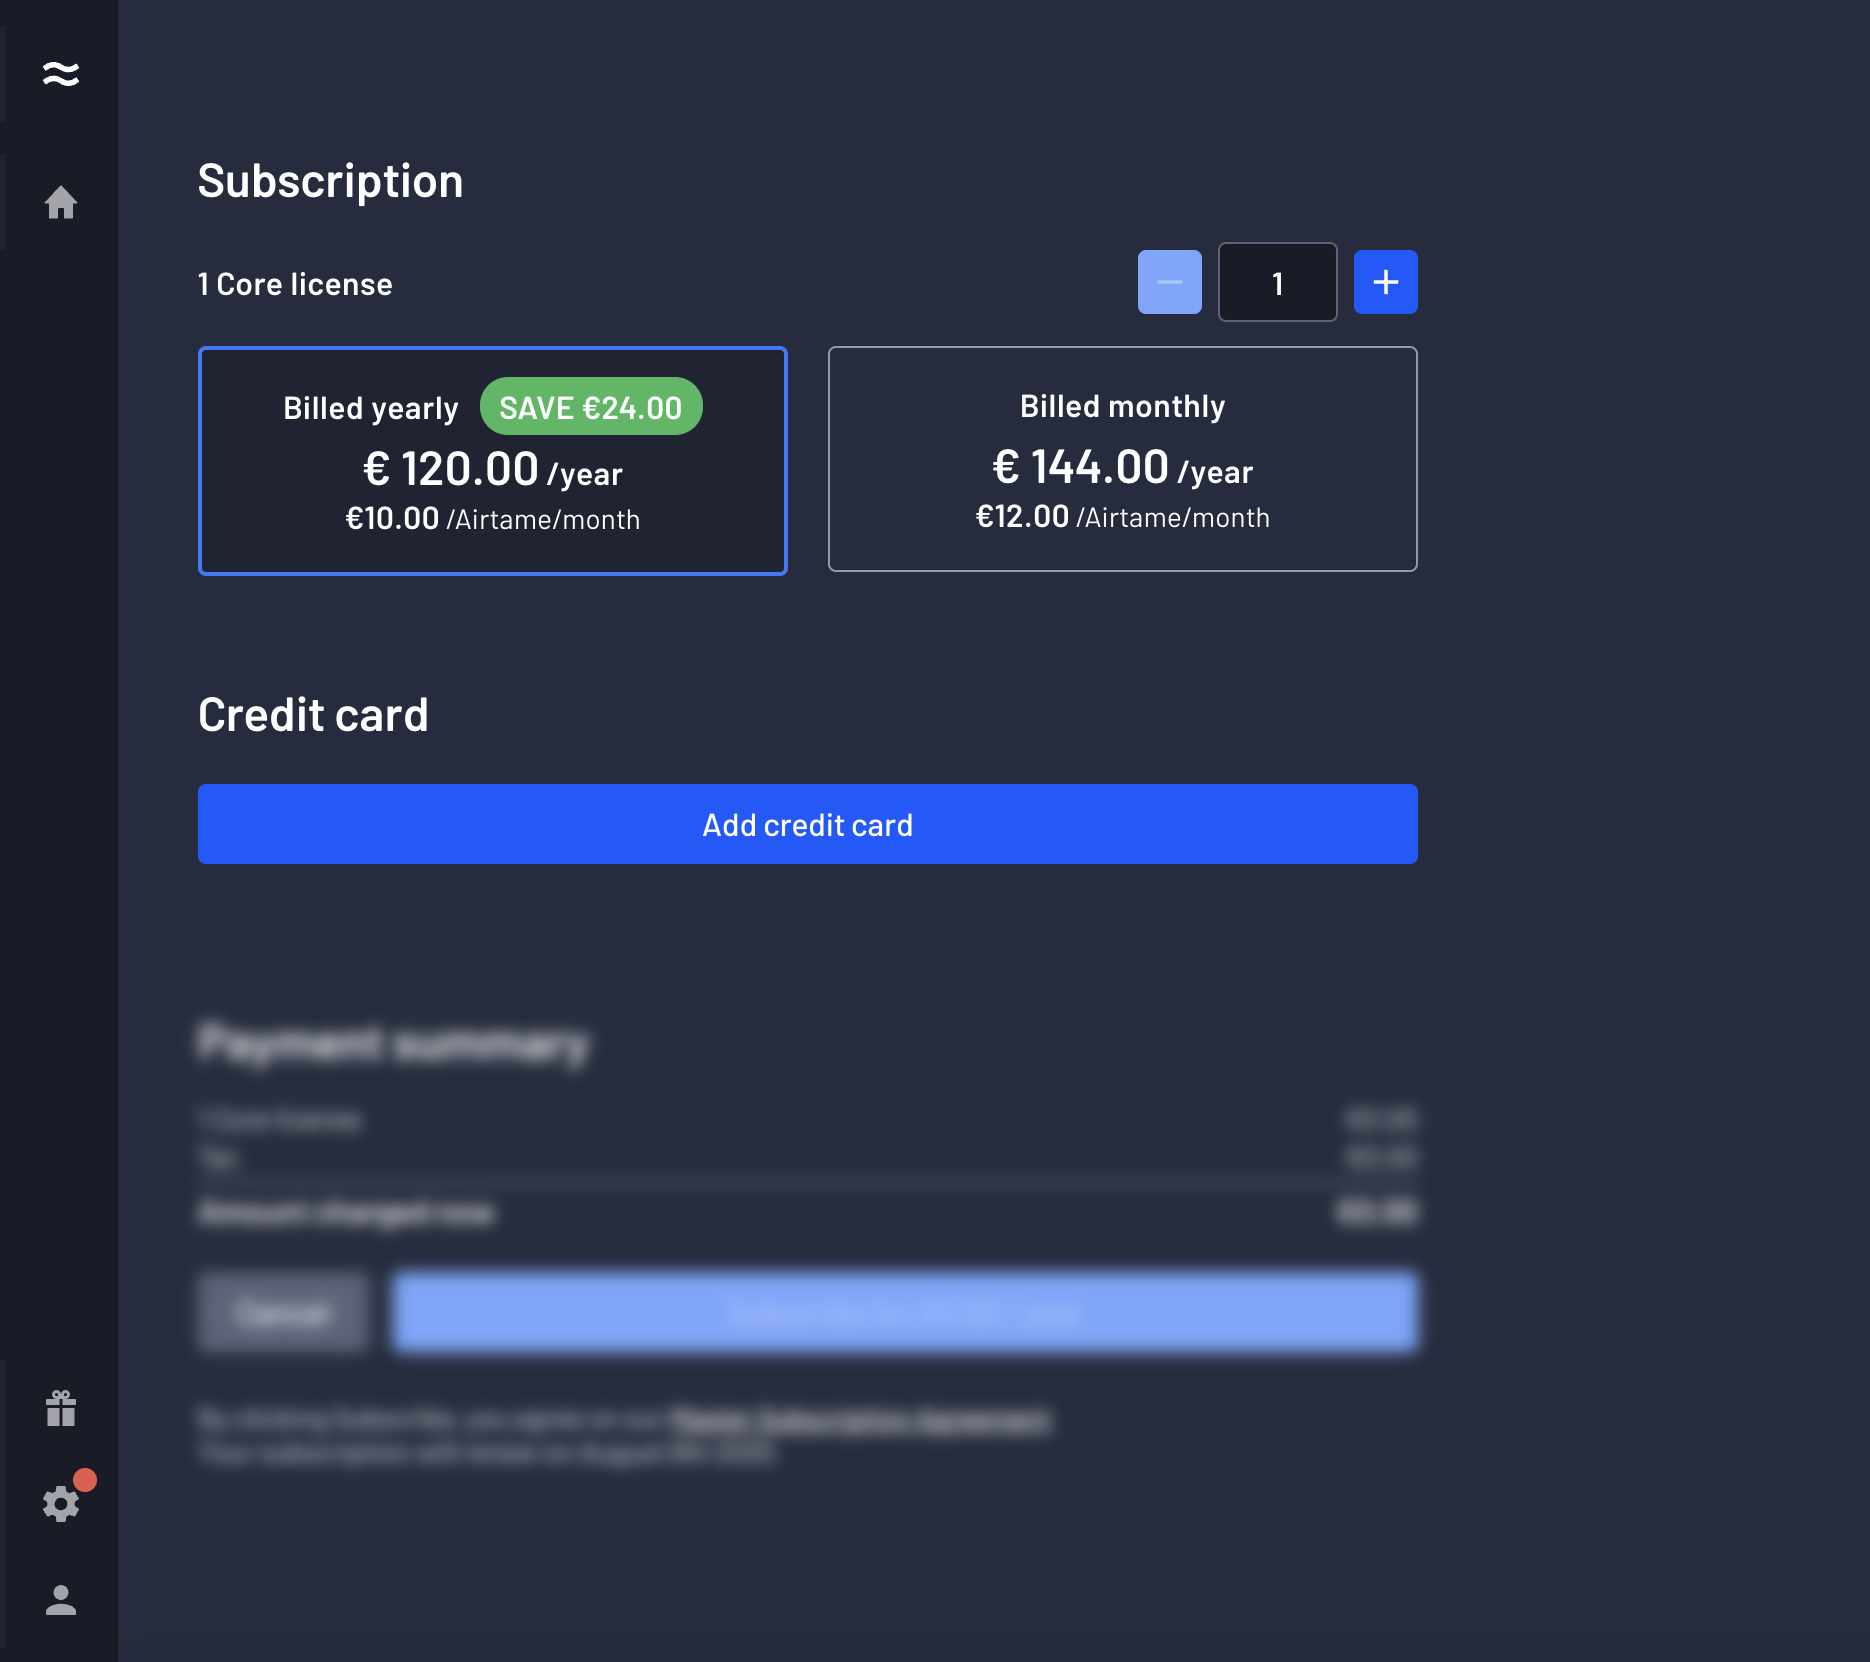
Task: Click the blurred light-blue Subscribe button
Action: point(904,1312)
